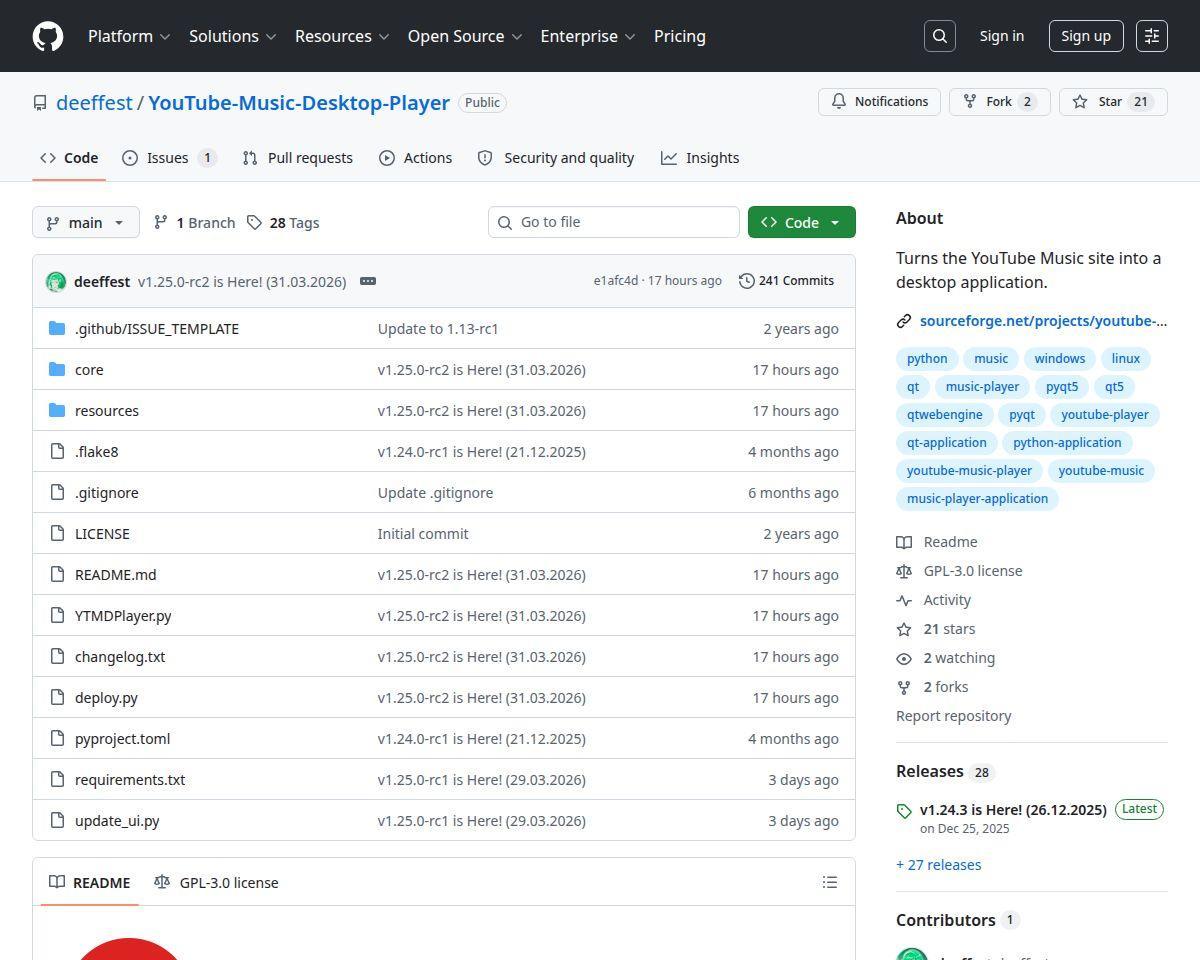
Task: Open the Activity link in About
Action: coord(947,600)
